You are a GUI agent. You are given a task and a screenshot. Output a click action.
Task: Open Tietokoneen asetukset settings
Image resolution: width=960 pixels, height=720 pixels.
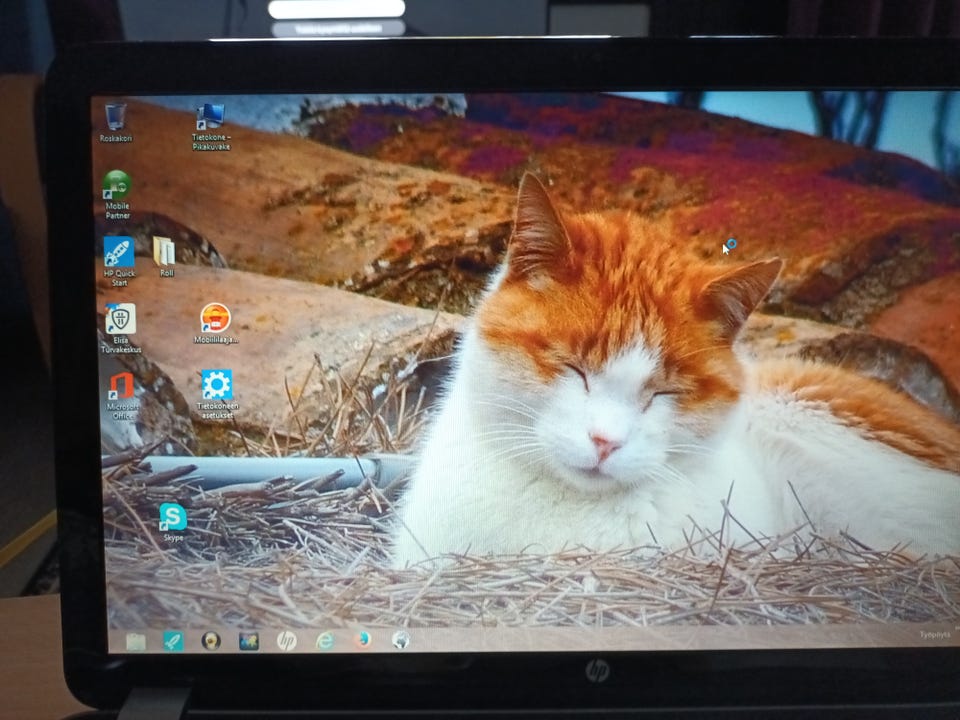217,394
